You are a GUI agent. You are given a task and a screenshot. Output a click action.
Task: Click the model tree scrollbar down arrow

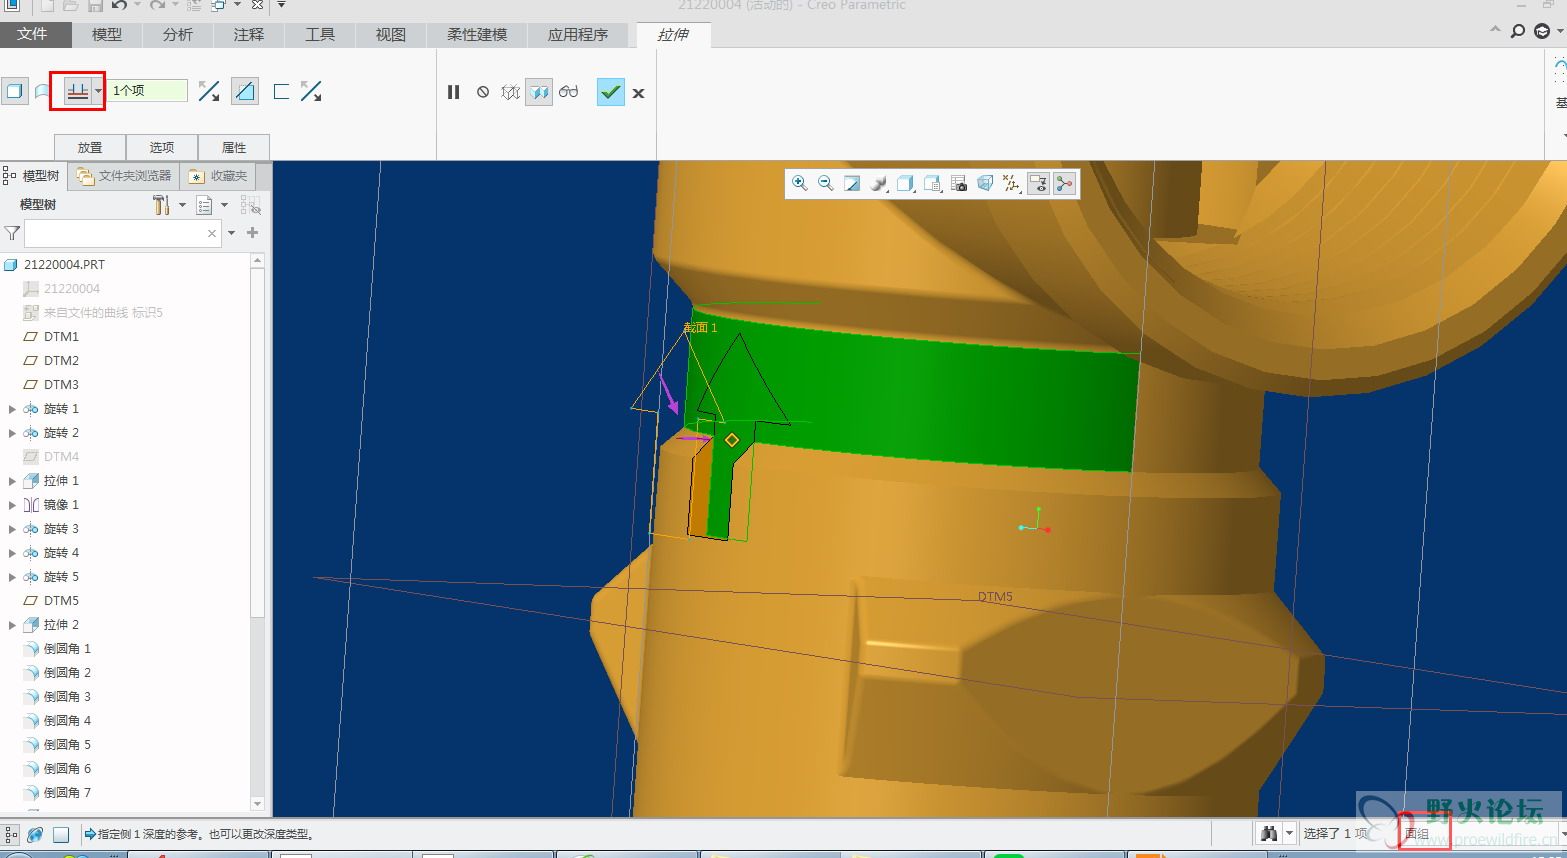[x=257, y=804]
